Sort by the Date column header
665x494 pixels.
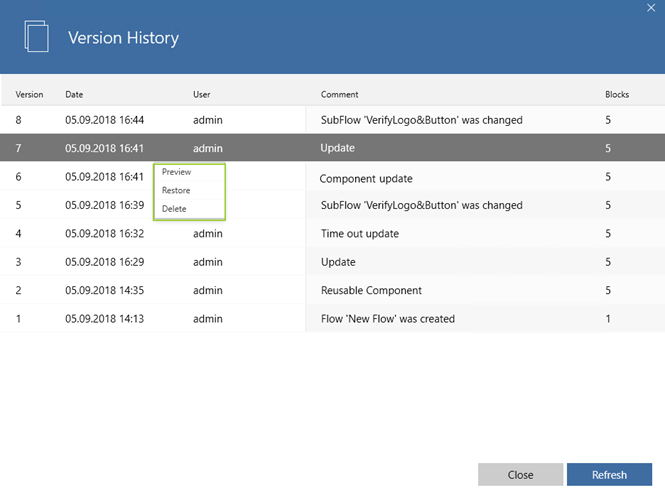[x=74, y=95]
